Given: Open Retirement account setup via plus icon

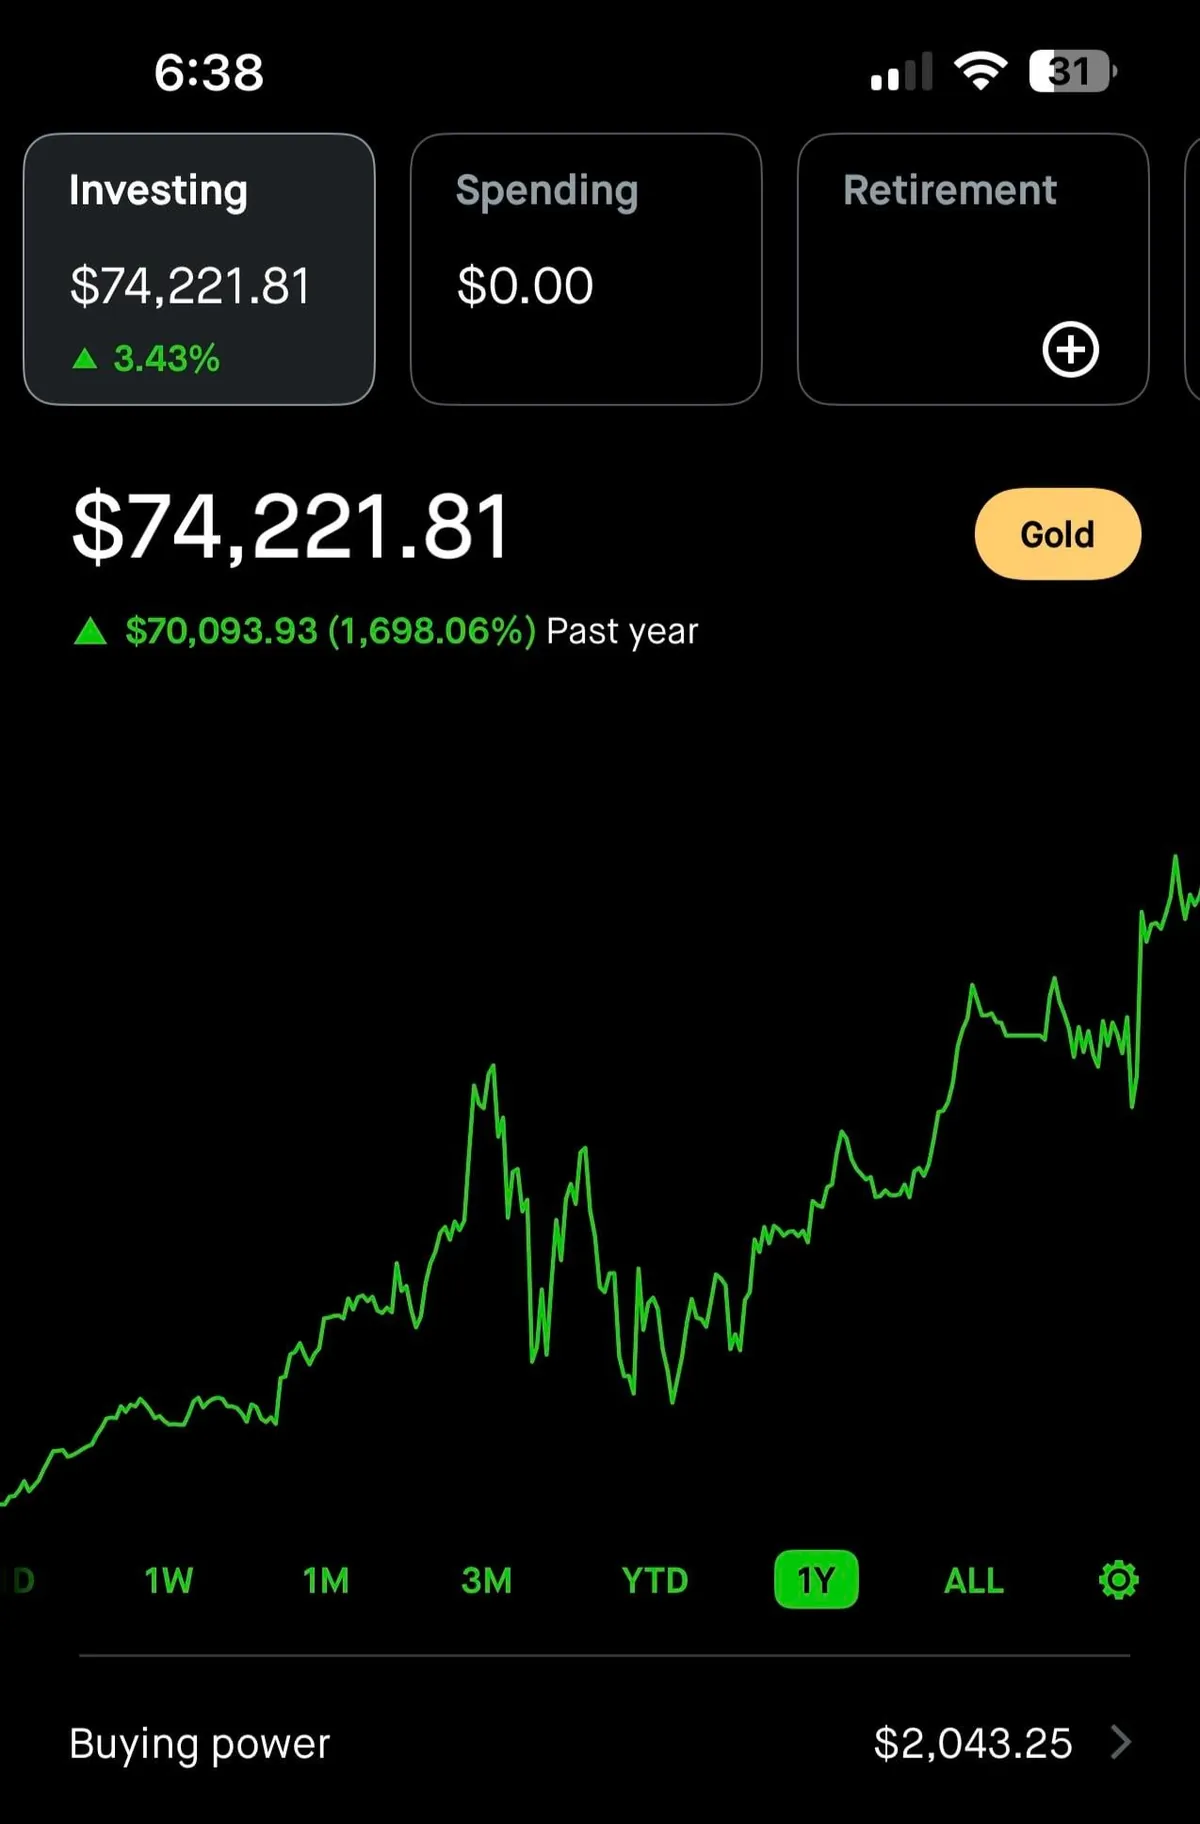Looking at the screenshot, I should (1072, 349).
